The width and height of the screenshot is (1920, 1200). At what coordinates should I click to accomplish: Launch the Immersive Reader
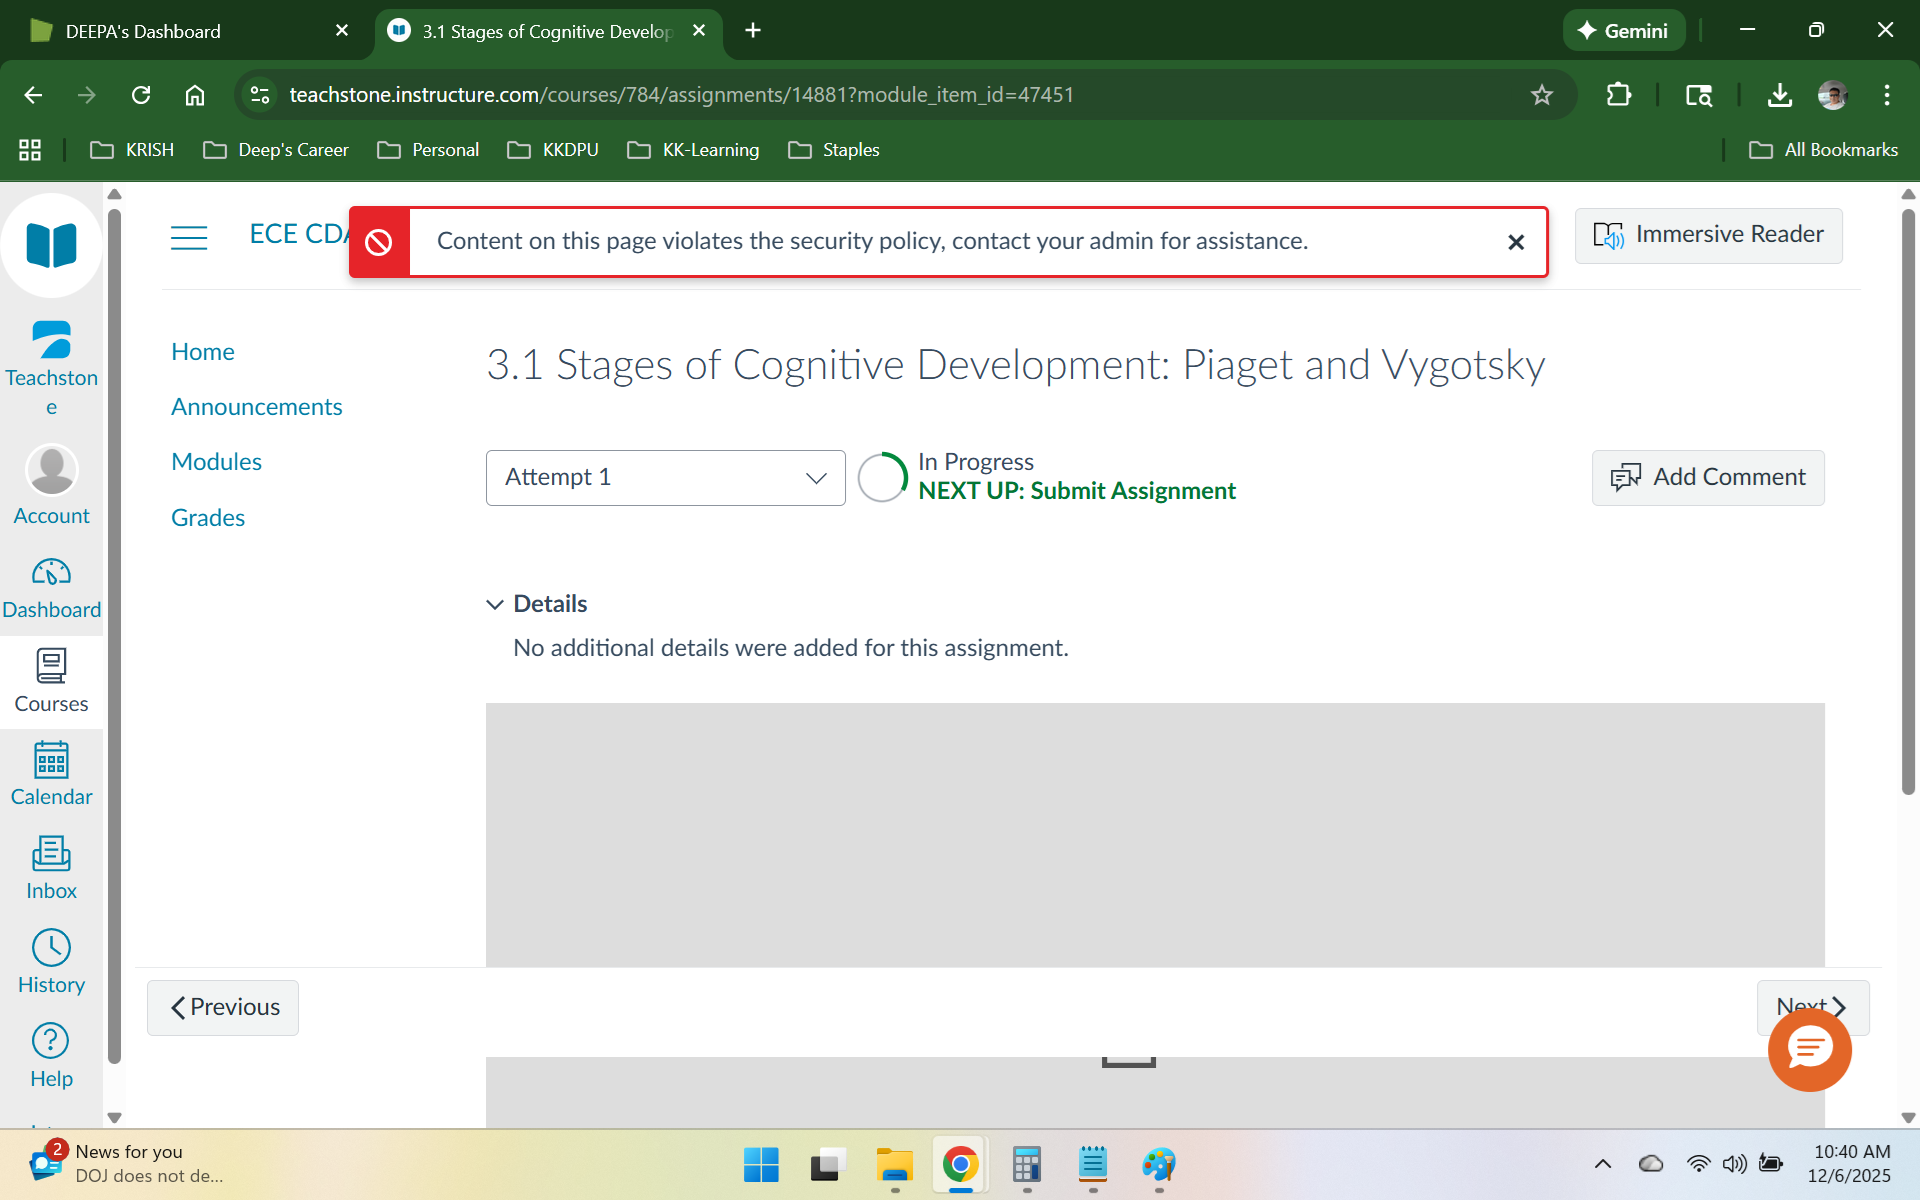(1708, 235)
